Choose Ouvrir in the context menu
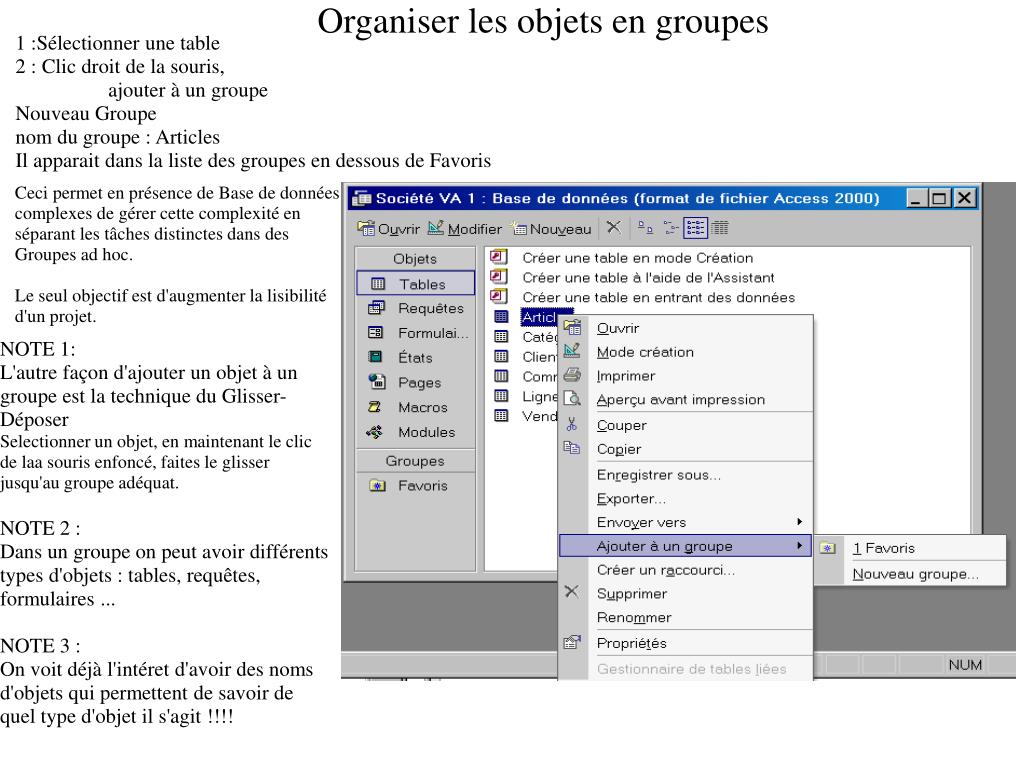Image resolution: width=1023 pixels, height=767 pixels. 686,328
